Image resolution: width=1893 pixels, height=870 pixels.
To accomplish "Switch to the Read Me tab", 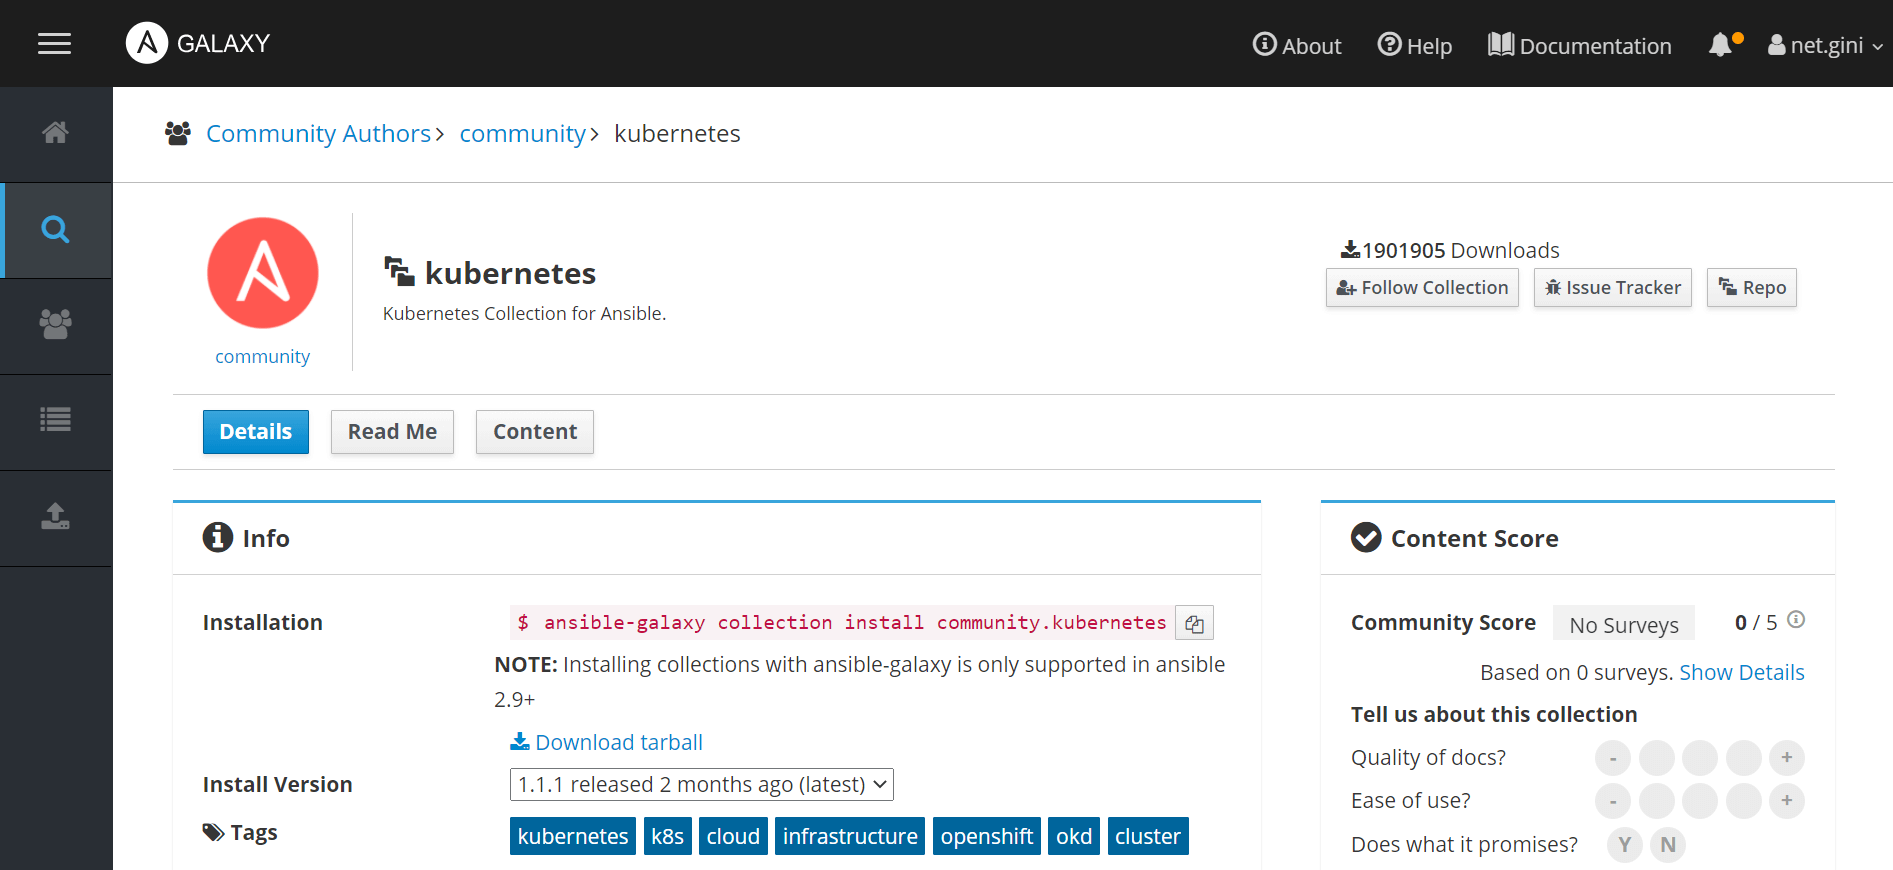I will 392,432.
